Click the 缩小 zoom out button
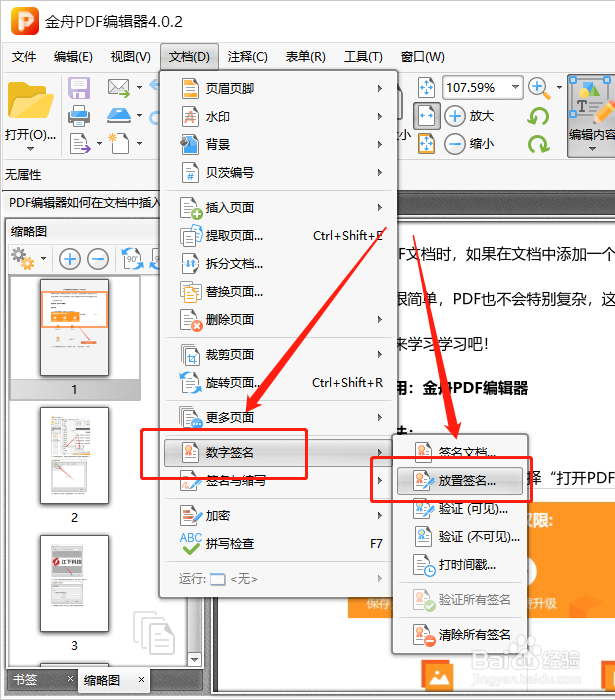Image resolution: width=615 pixels, height=700 pixels. [469, 144]
